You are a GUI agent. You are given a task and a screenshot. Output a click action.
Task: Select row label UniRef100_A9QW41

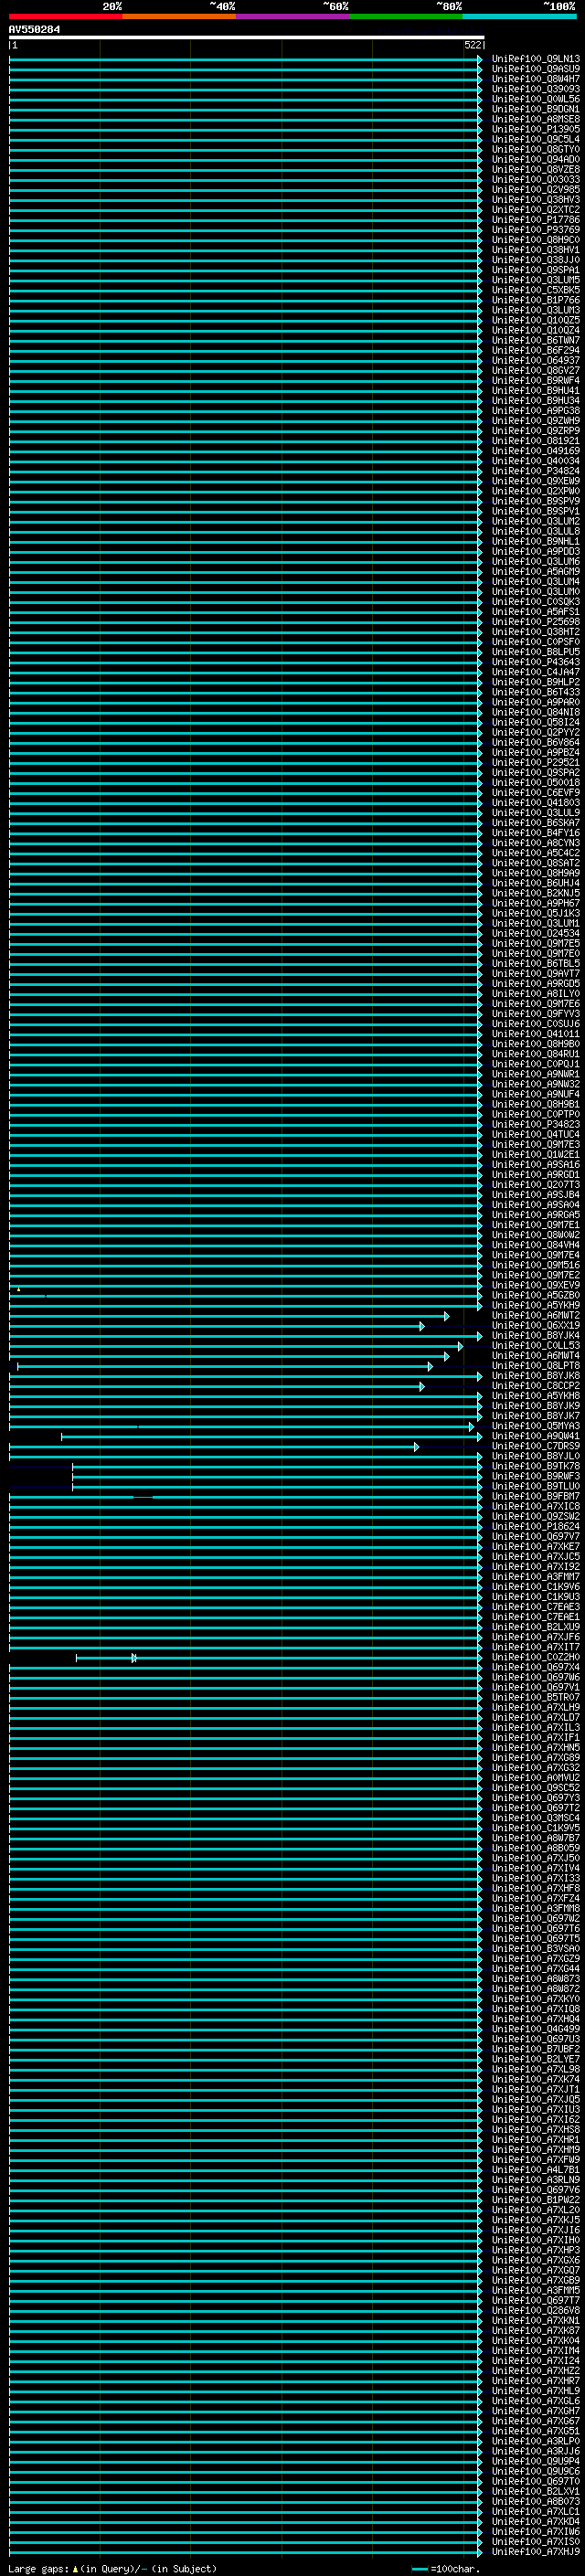tap(535, 1437)
